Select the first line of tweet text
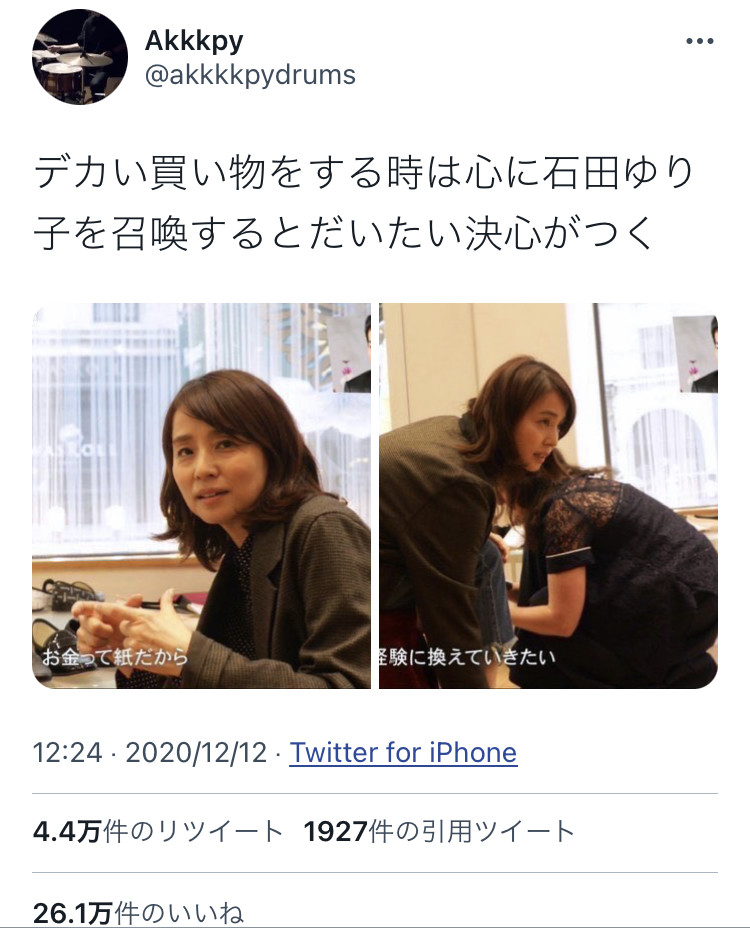750x928 pixels. click(x=364, y=173)
